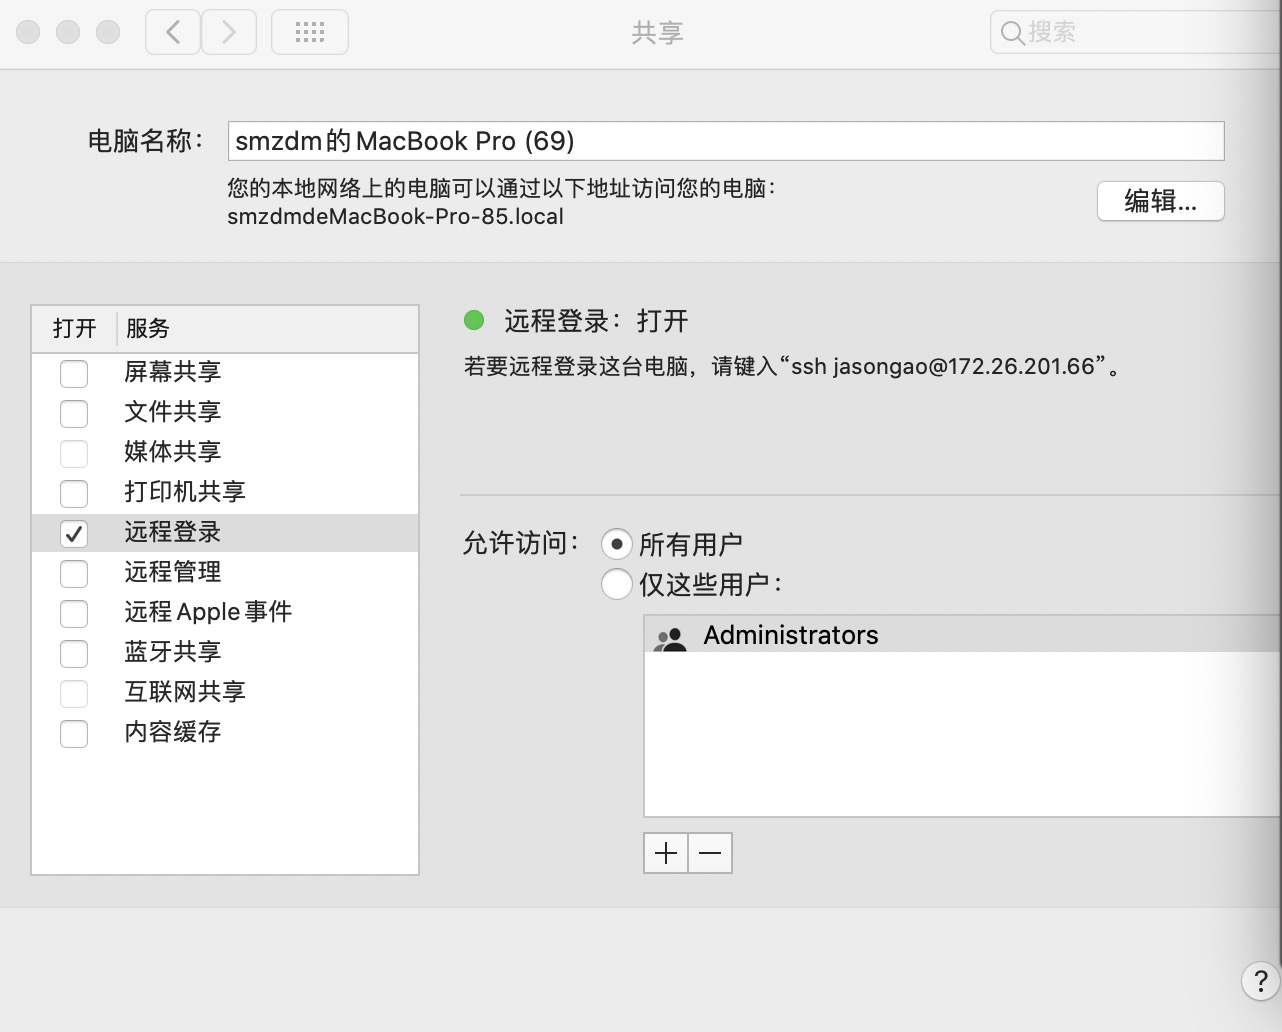Click the help question mark button
The width and height of the screenshot is (1282, 1032).
coord(1260,981)
